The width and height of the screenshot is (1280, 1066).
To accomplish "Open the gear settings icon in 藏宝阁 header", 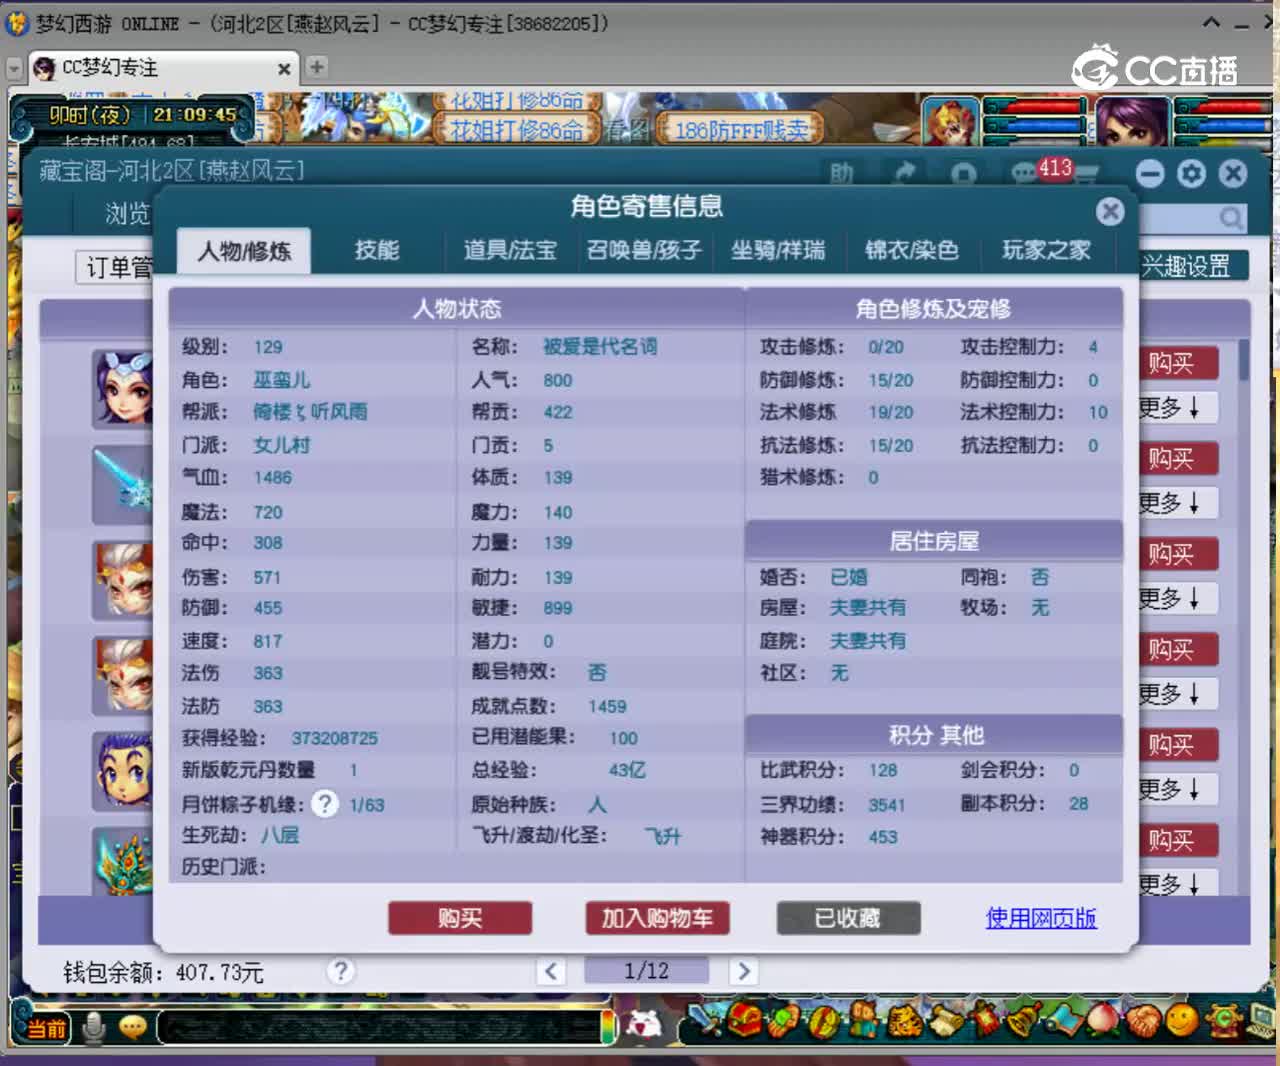I will (1191, 174).
